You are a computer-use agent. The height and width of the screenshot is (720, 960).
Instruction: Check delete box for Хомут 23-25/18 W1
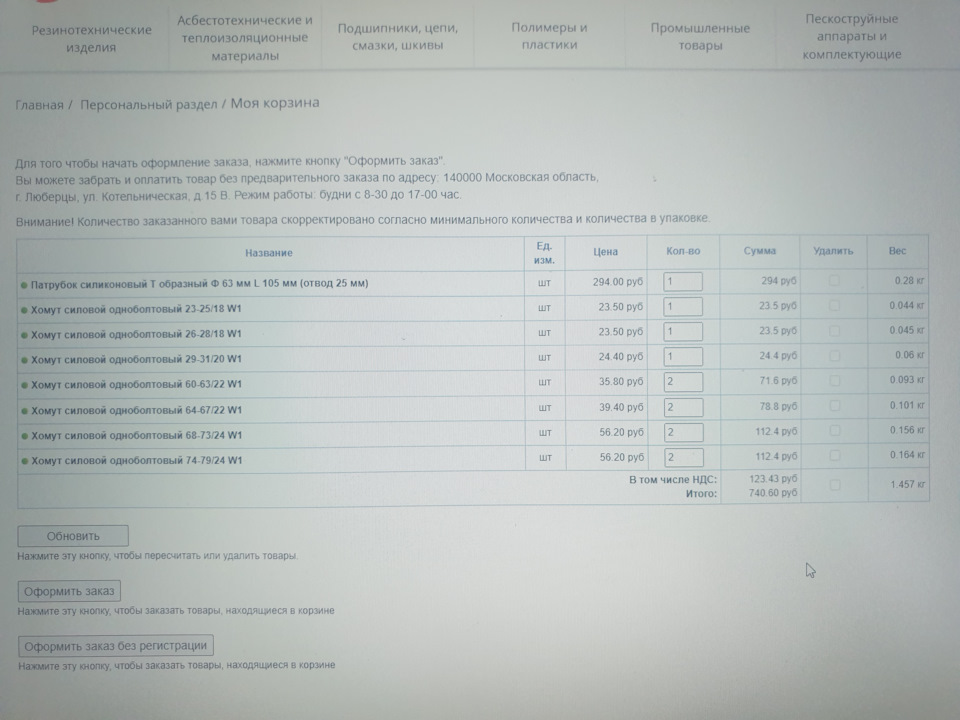pos(834,306)
